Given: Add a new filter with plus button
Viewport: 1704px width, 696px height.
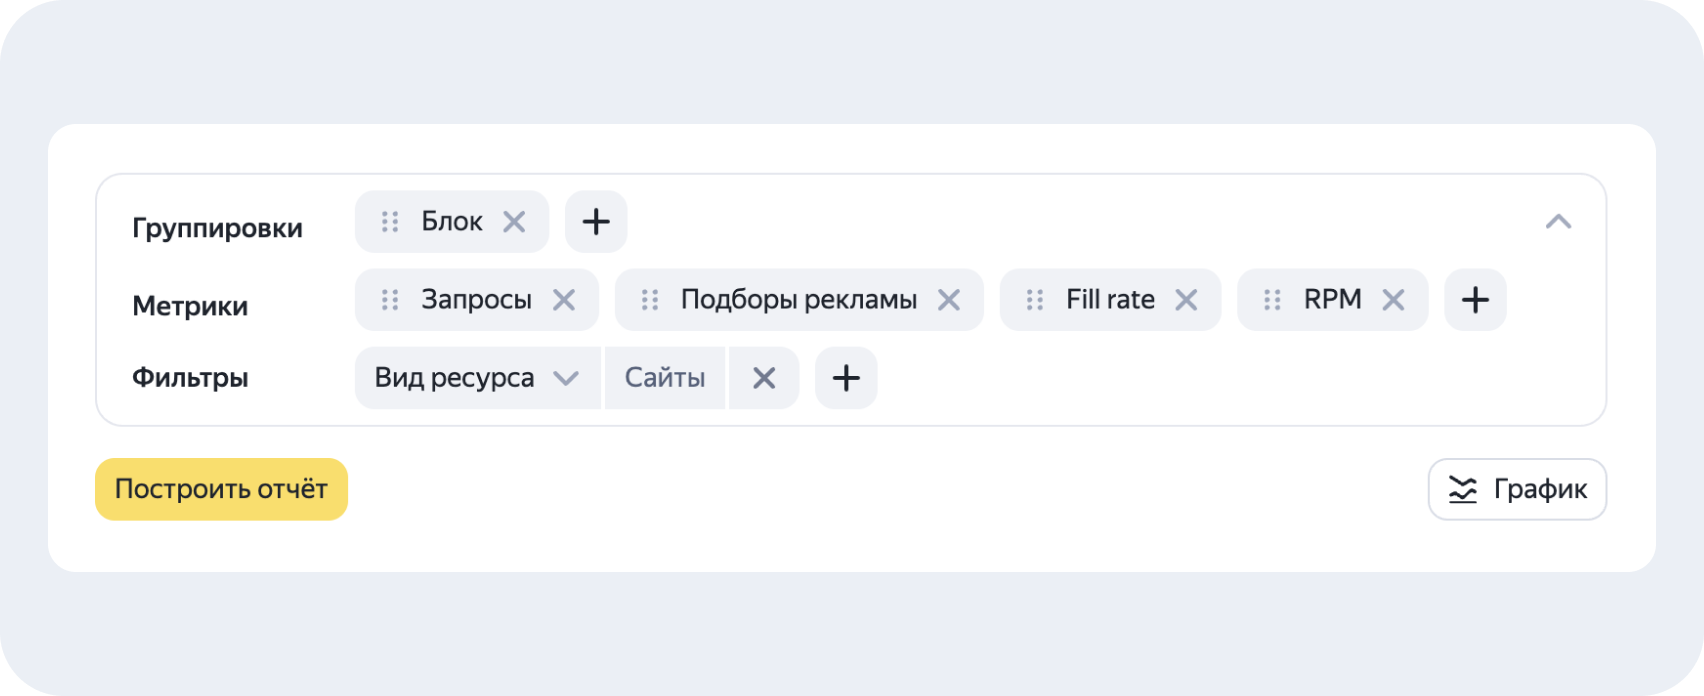Looking at the screenshot, I should click(846, 378).
